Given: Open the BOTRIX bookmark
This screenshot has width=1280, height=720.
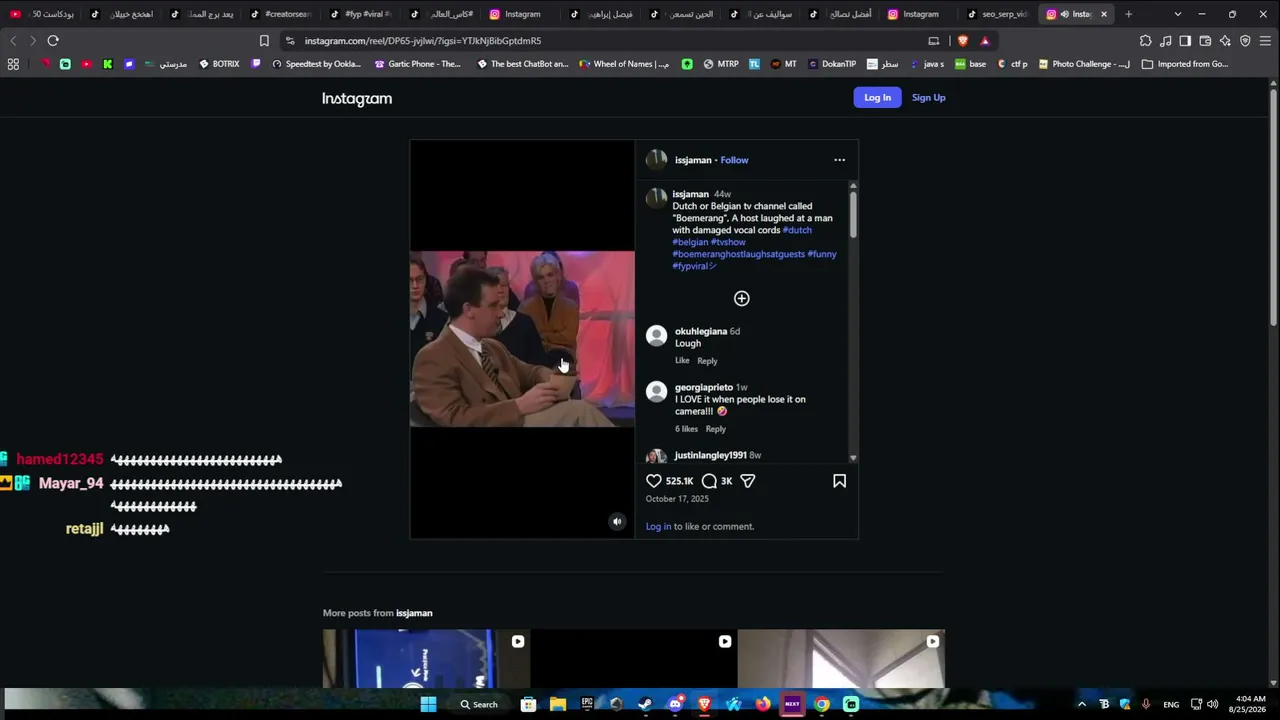Looking at the screenshot, I should (x=219, y=64).
